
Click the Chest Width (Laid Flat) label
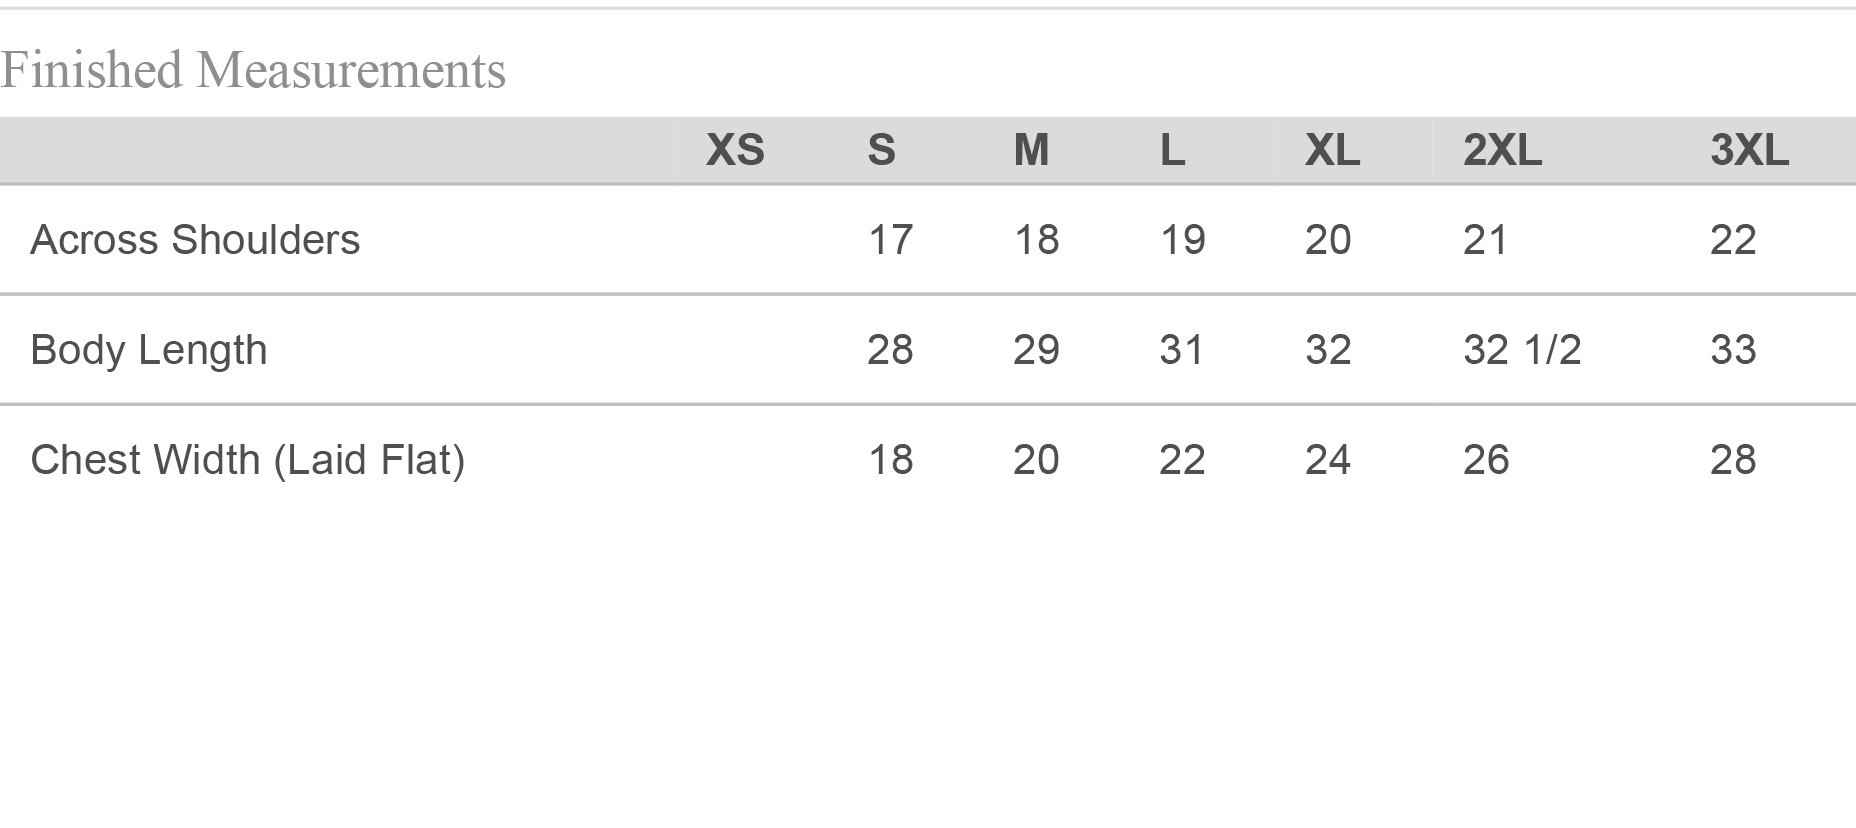(248, 460)
